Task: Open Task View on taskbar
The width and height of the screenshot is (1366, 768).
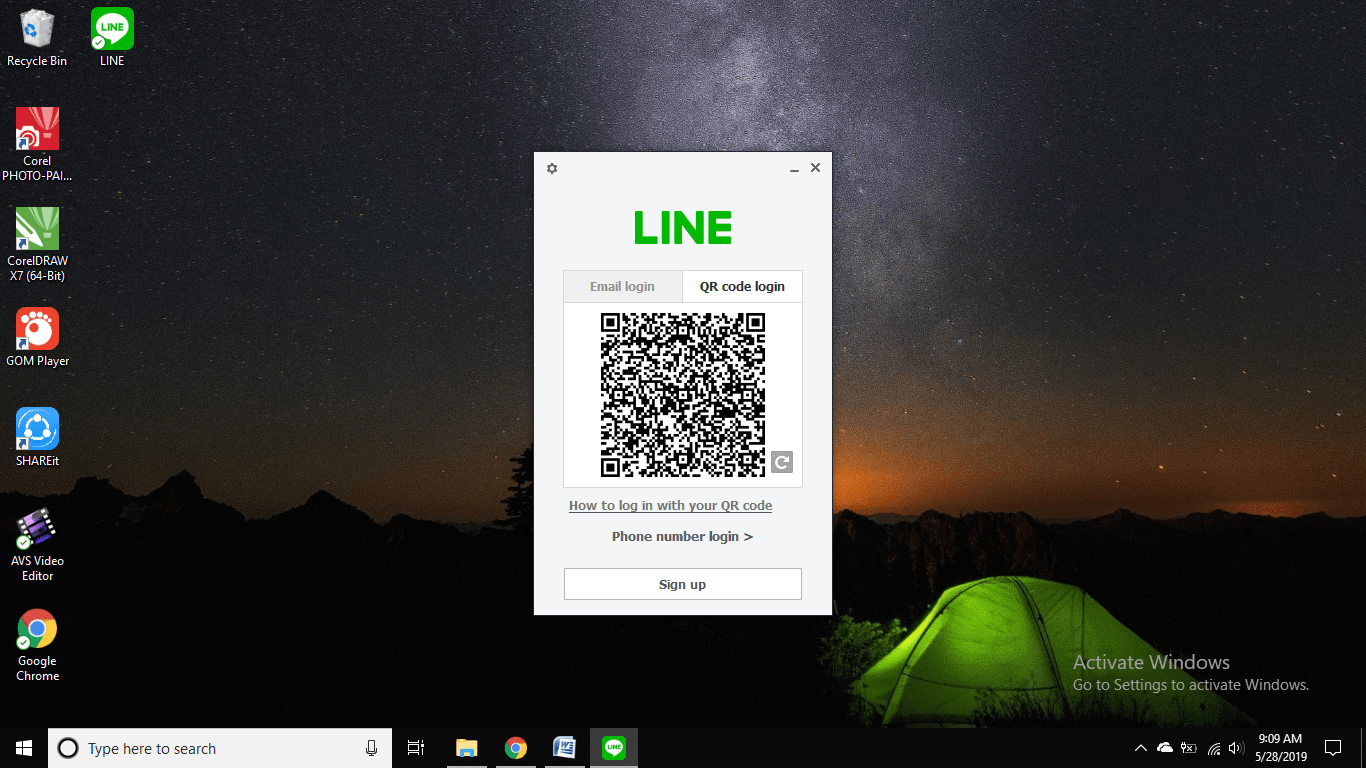Action: 416,748
